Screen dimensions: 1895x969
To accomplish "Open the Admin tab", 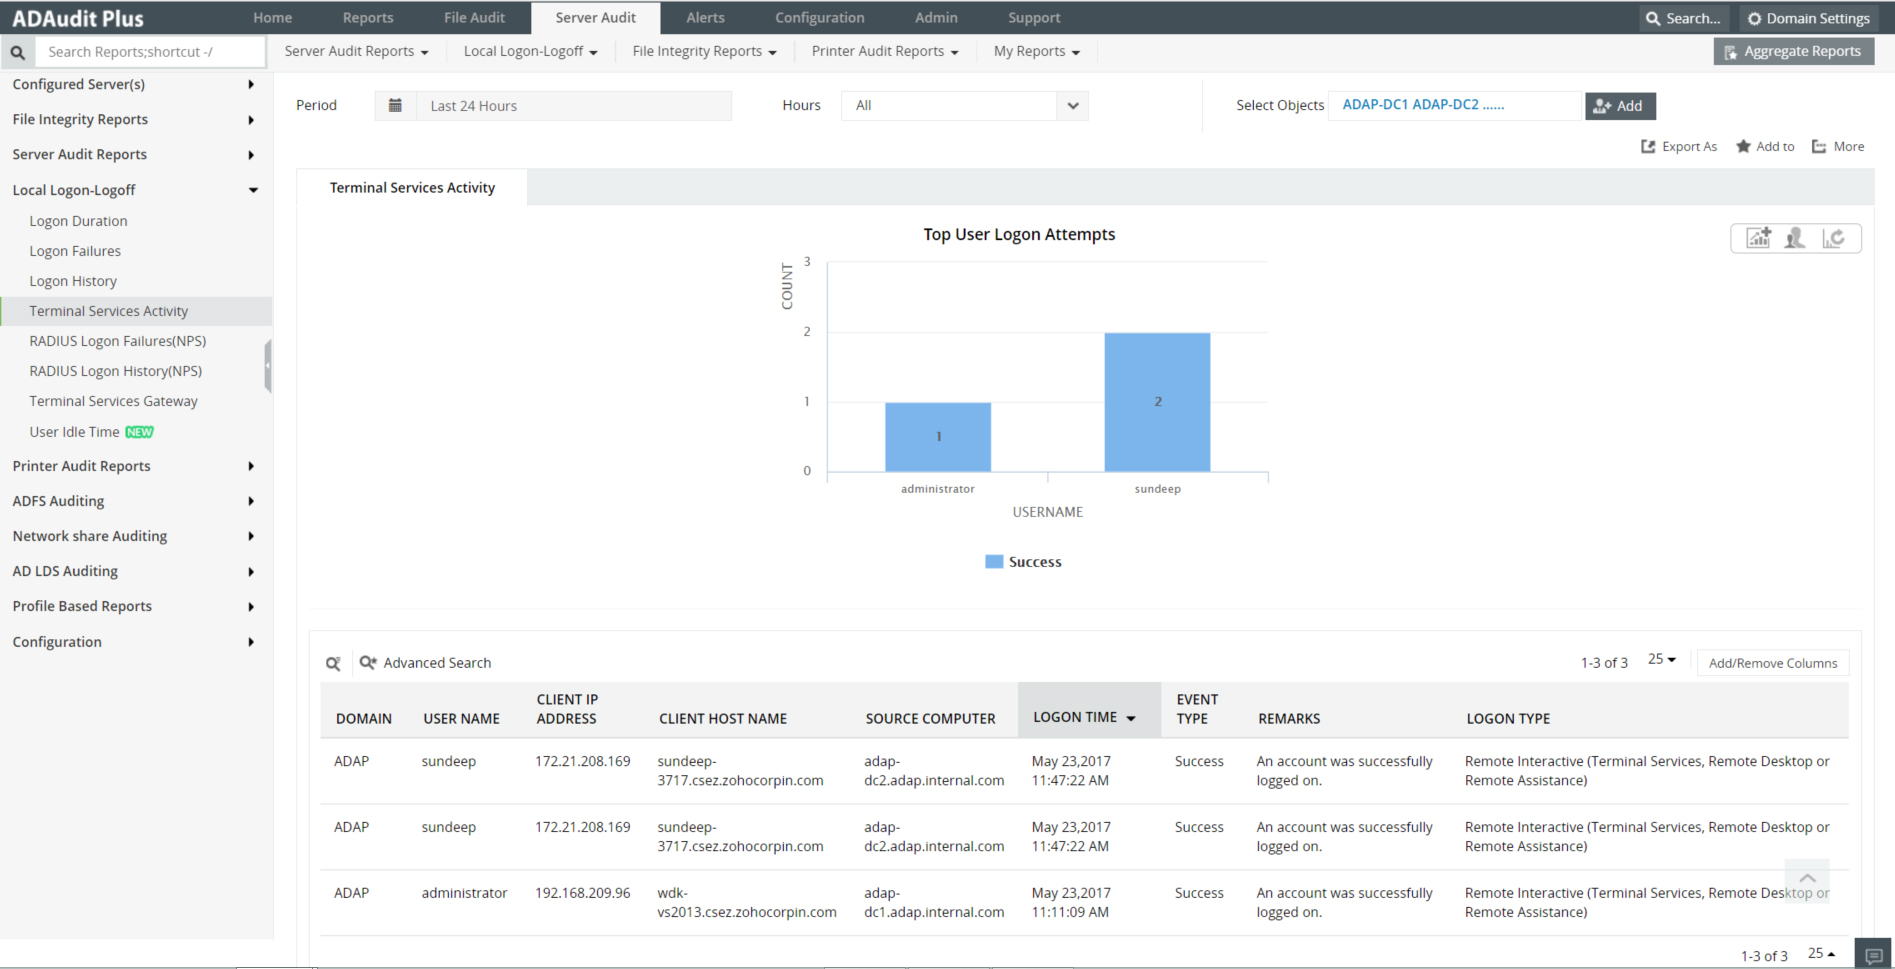I will [x=936, y=18].
